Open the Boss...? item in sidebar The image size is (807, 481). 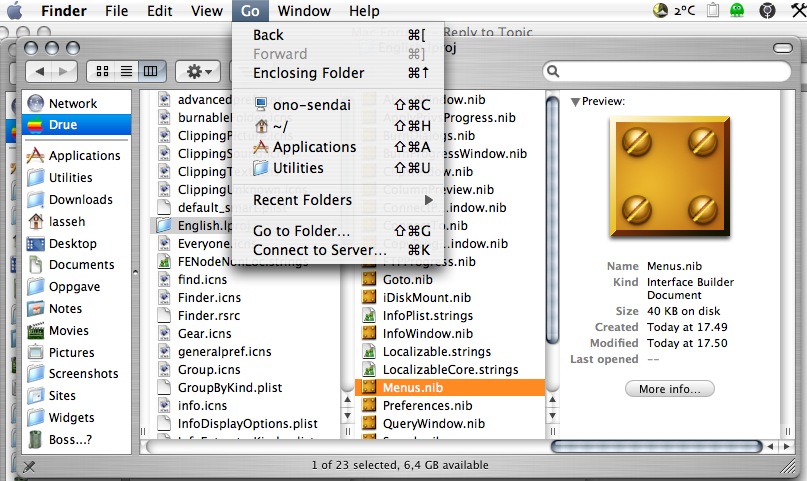pyautogui.click(x=76, y=440)
